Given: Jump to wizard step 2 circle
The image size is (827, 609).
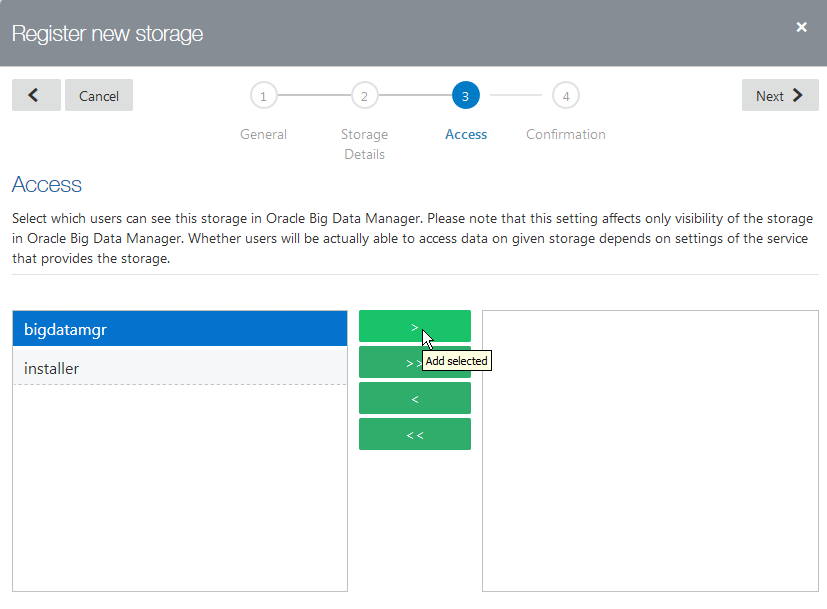Looking at the screenshot, I should (364, 95).
